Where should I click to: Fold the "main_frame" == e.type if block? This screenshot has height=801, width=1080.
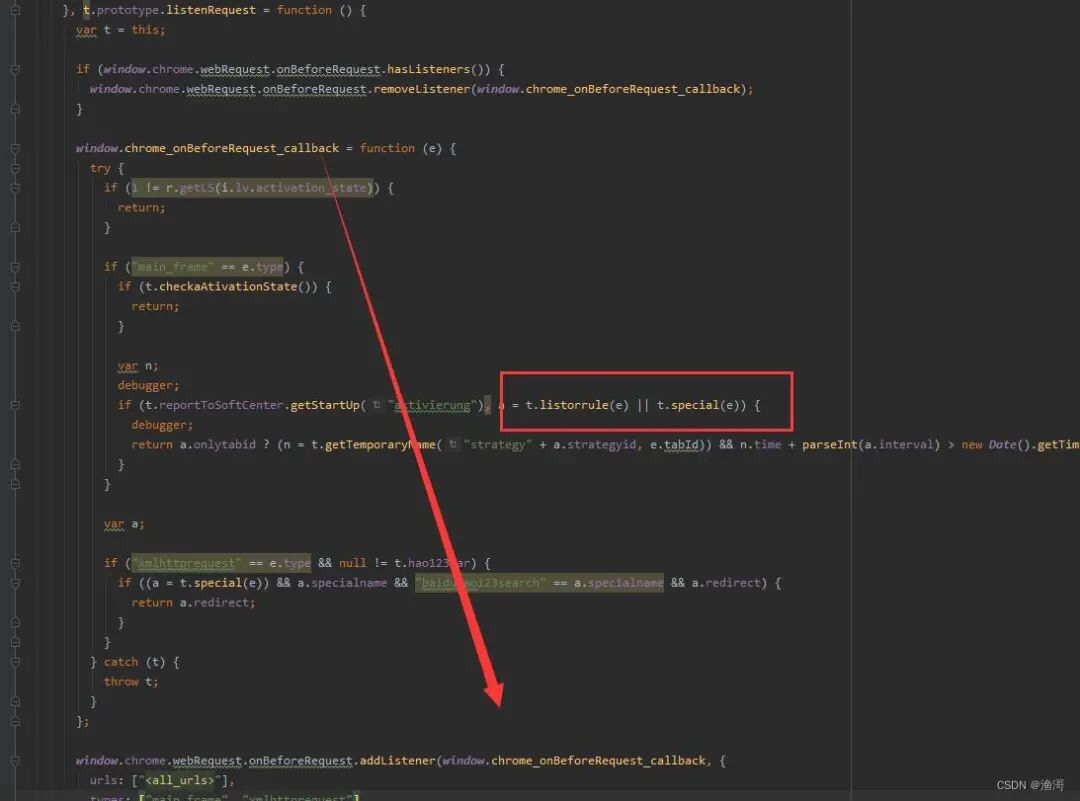tap(15, 267)
